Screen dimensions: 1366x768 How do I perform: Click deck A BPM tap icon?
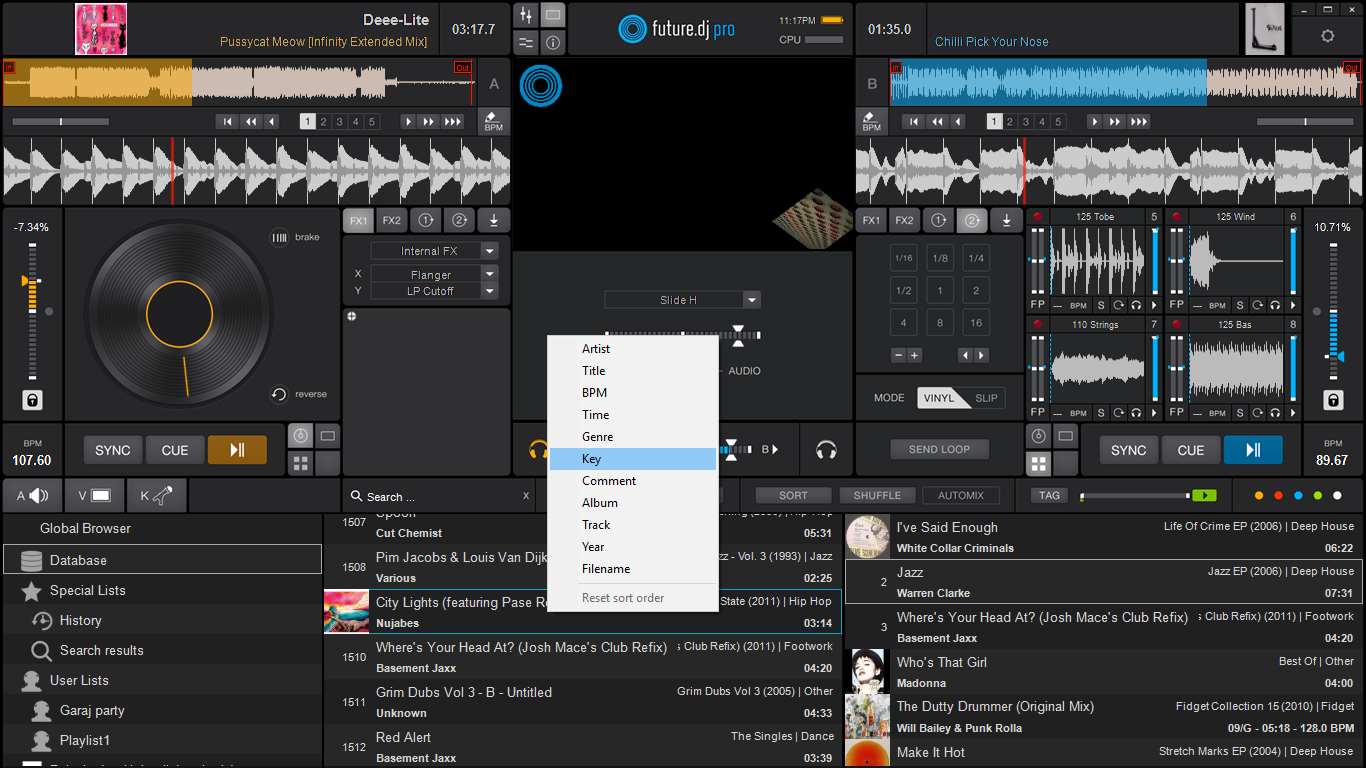click(x=494, y=122)
